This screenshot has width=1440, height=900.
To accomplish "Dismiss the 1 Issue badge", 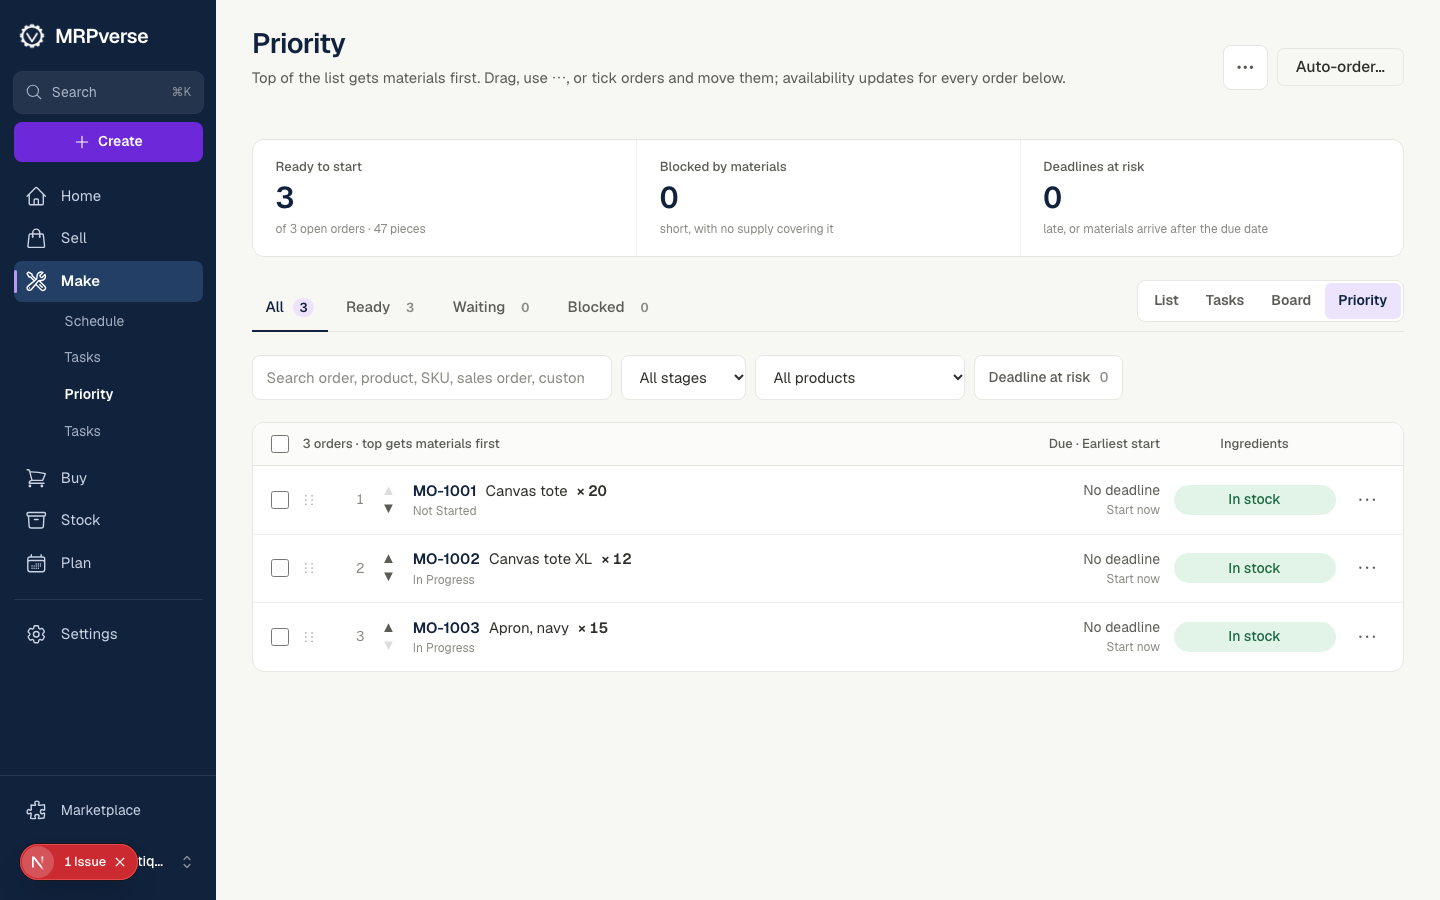I will click(x=120, y=862).
